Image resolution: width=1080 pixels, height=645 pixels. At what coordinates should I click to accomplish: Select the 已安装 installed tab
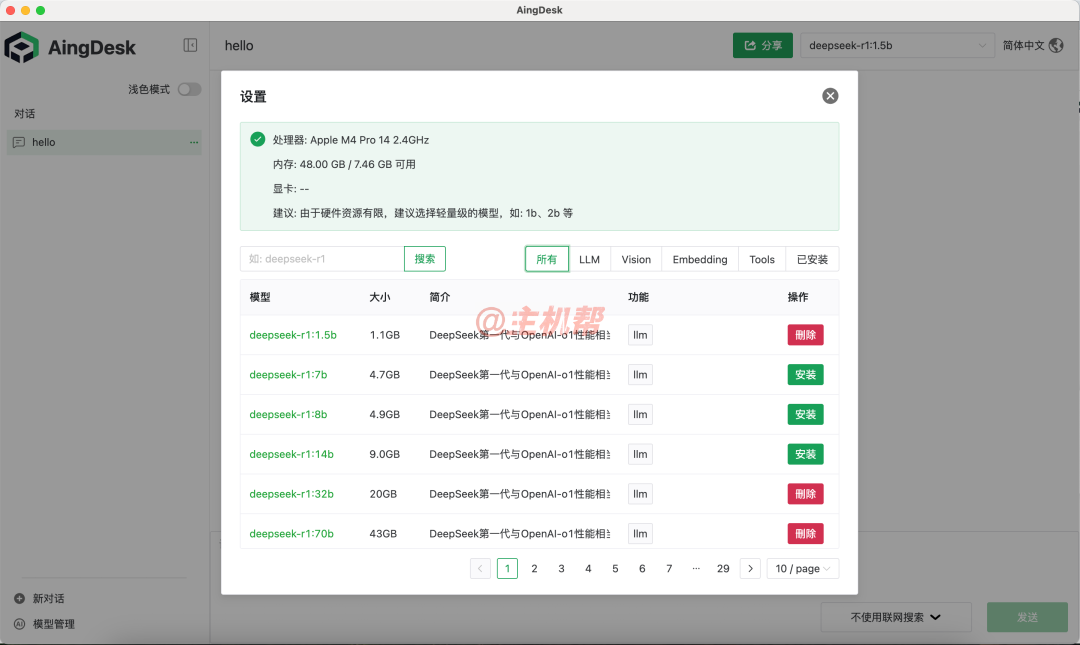[812, 259]
